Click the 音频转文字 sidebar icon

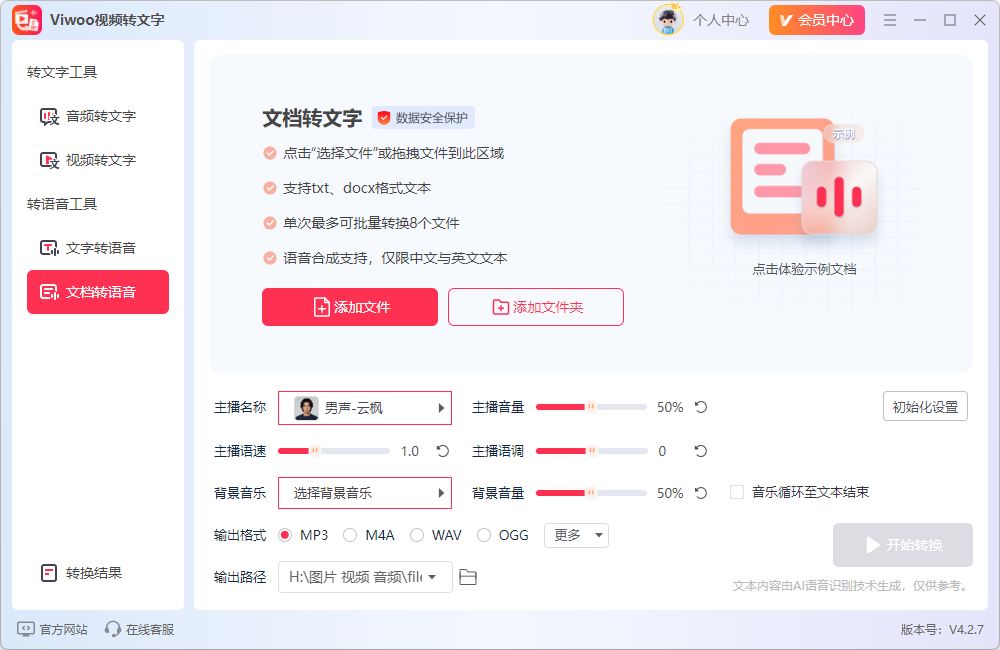click(x=49, y=117)
